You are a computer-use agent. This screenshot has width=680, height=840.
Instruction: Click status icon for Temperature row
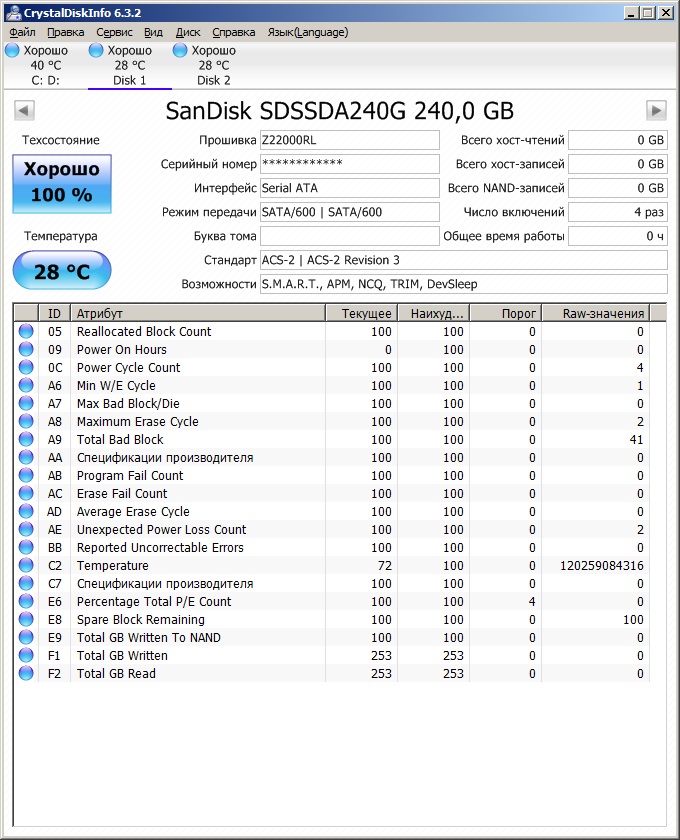[26, 566]
